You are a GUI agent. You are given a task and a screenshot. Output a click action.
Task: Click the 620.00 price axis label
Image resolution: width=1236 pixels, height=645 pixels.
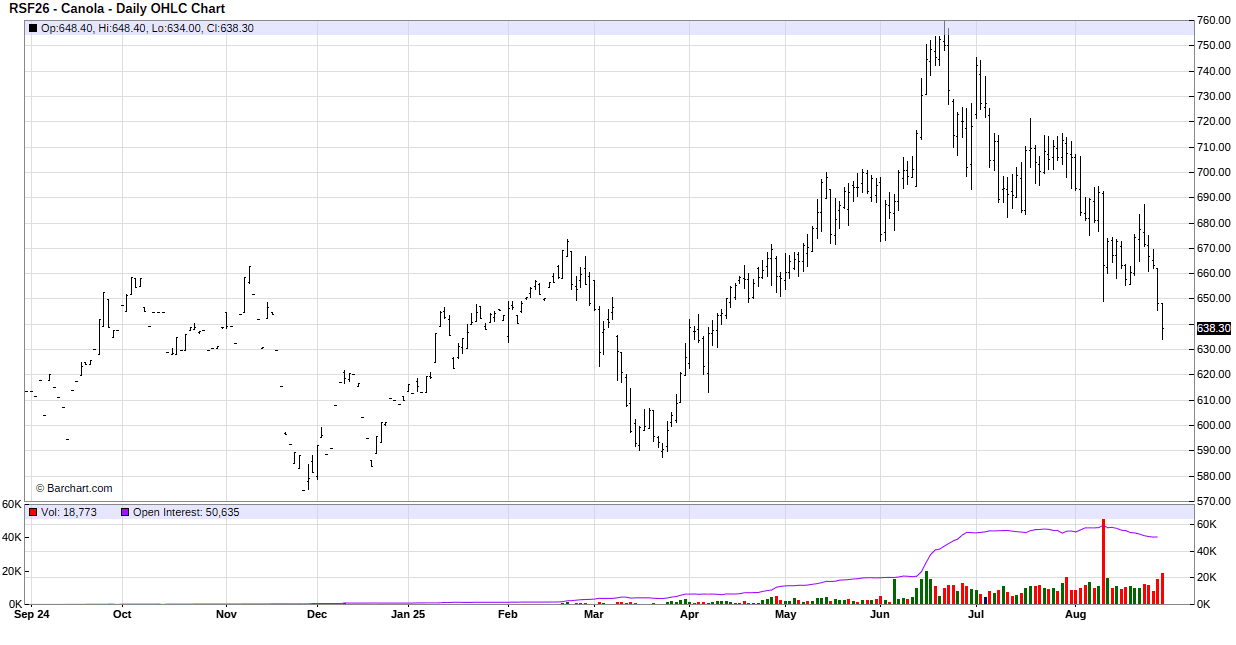coord(1213,374)
